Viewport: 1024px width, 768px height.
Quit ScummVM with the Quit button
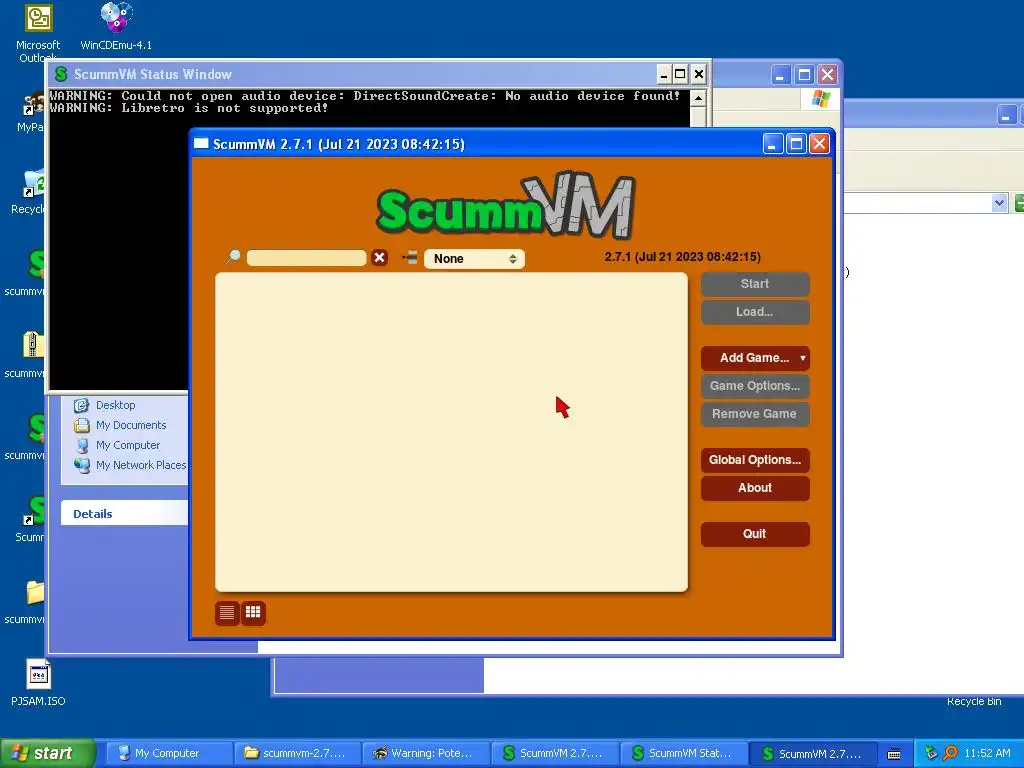point(755,534)
